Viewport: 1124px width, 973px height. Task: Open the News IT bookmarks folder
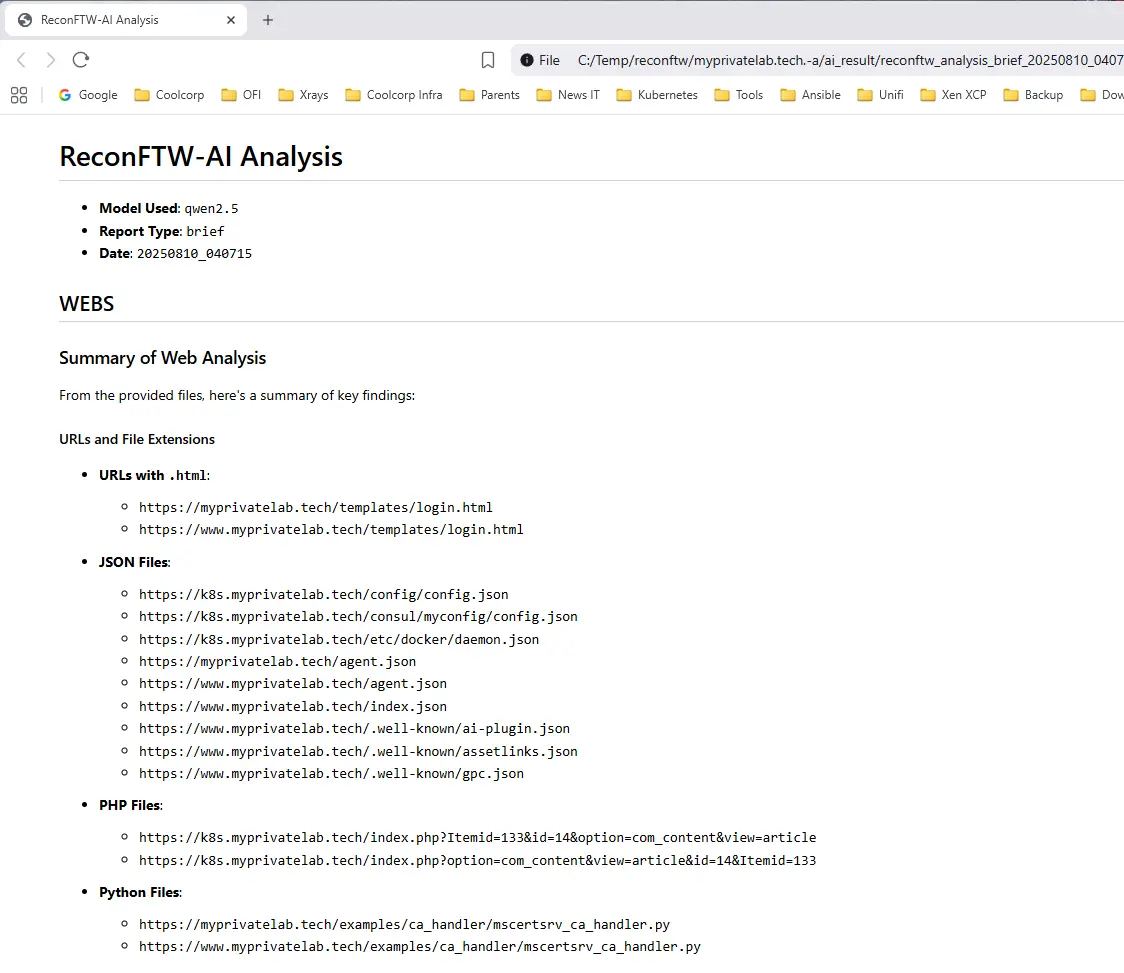[568, 95]
